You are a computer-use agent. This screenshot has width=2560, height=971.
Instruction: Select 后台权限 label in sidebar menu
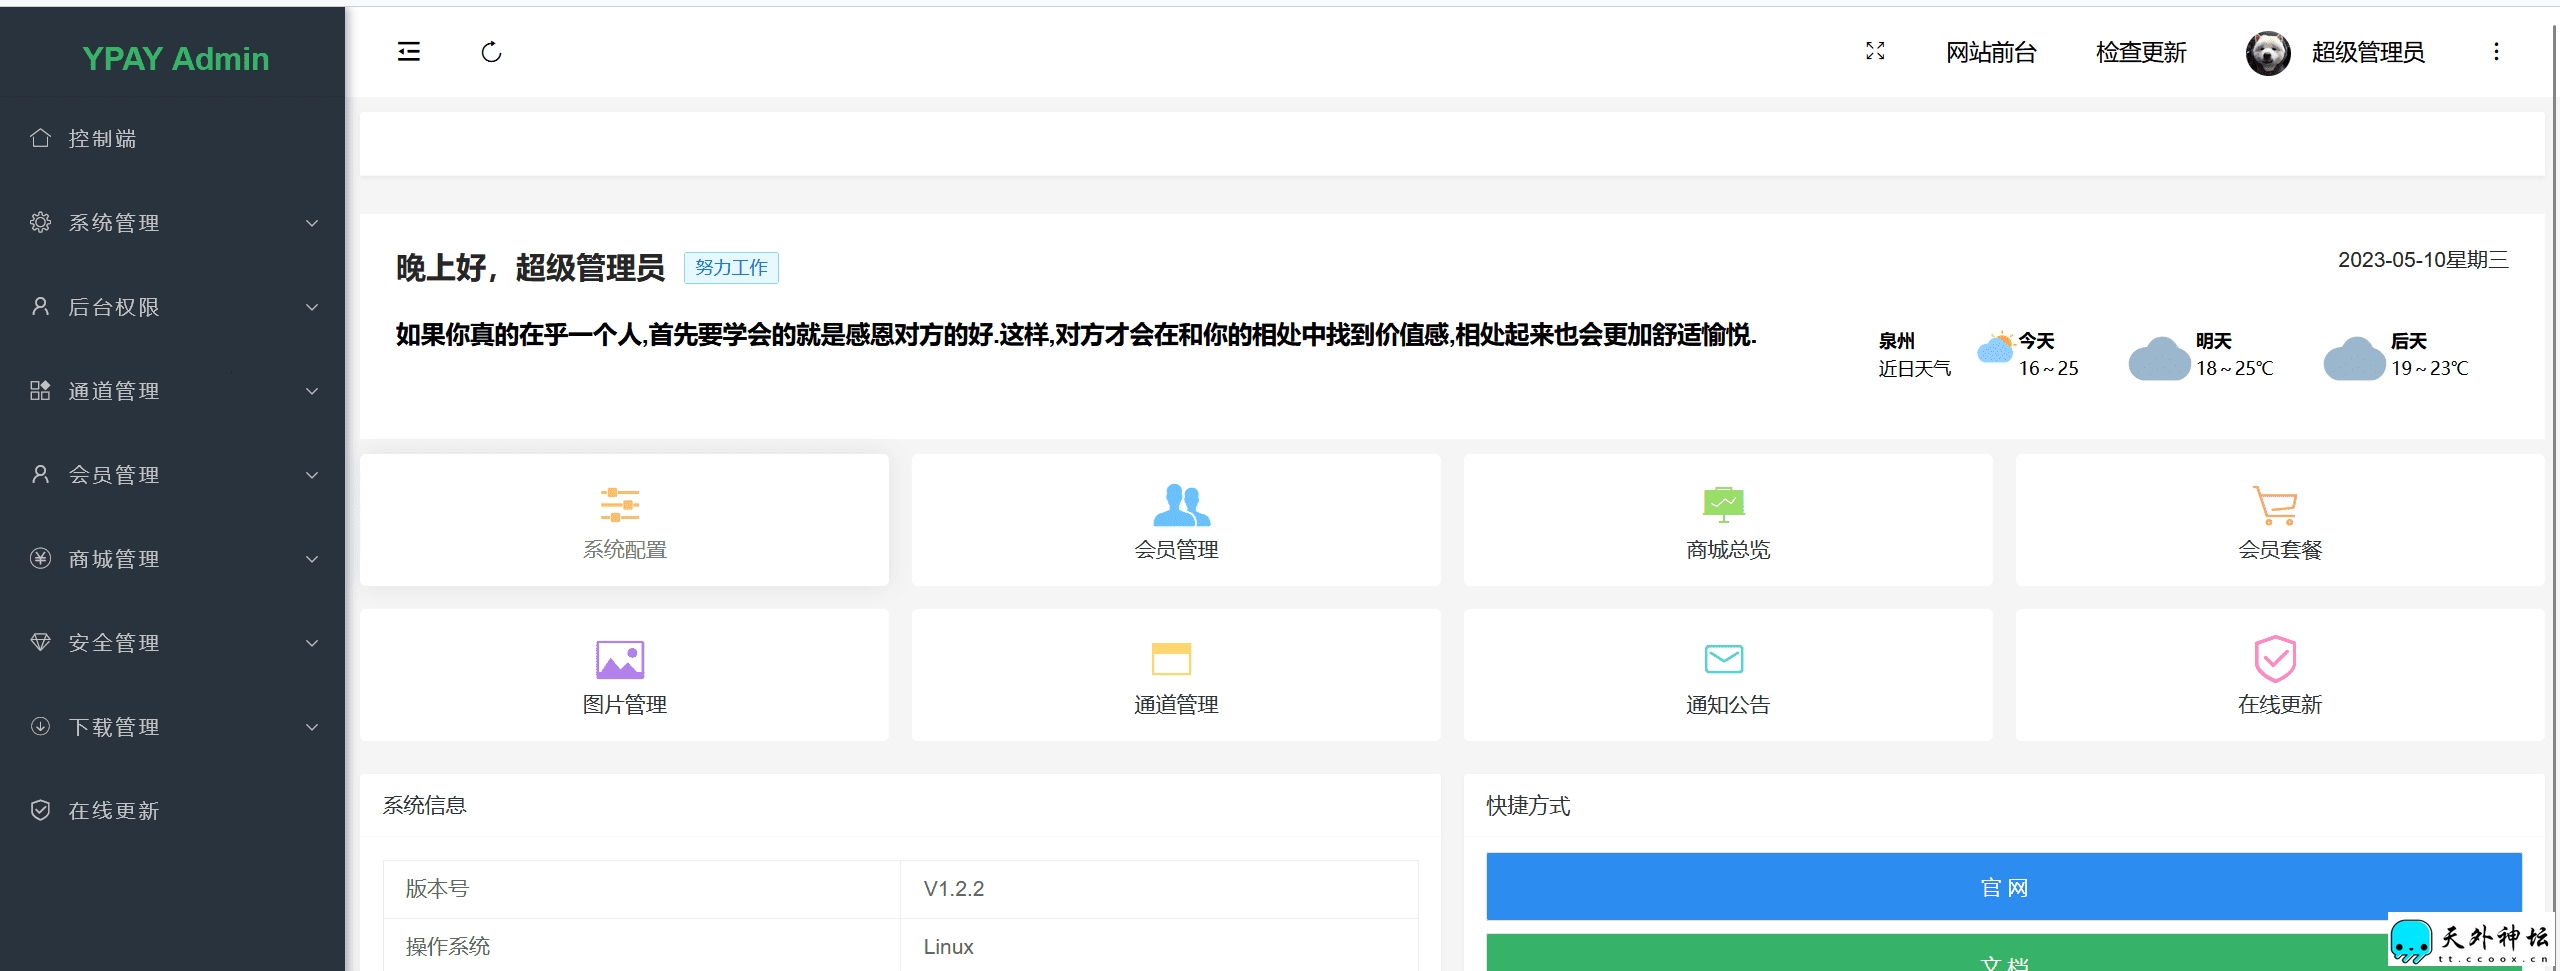click(114, 307)
